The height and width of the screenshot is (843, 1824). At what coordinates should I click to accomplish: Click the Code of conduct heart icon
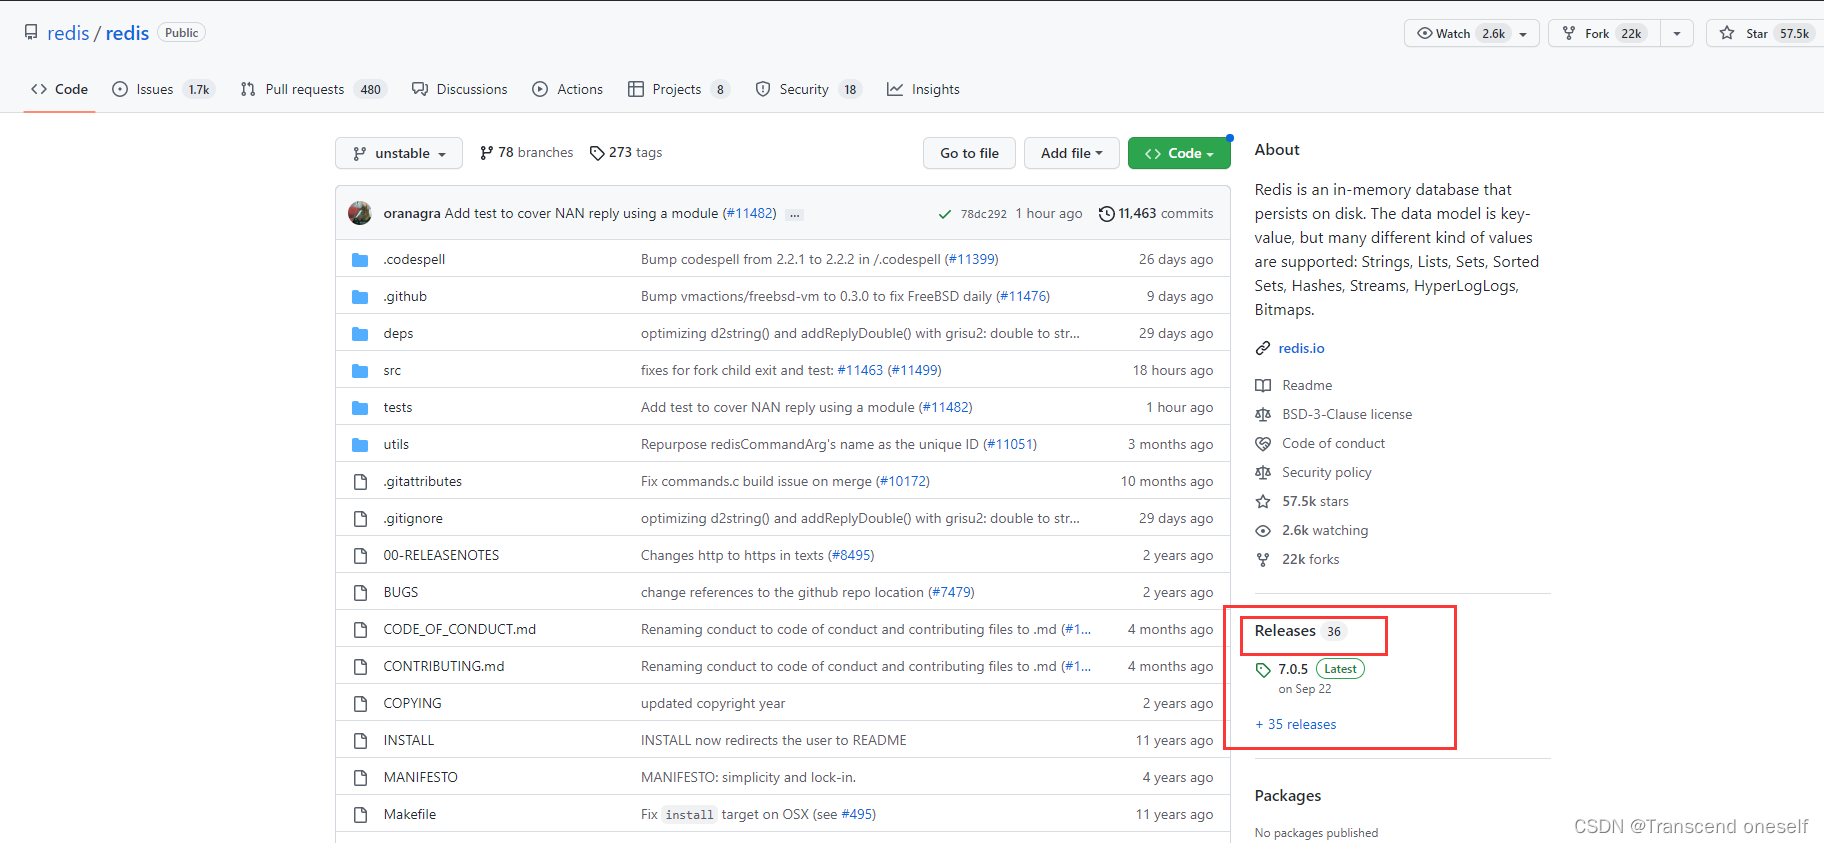(1263, 444)
